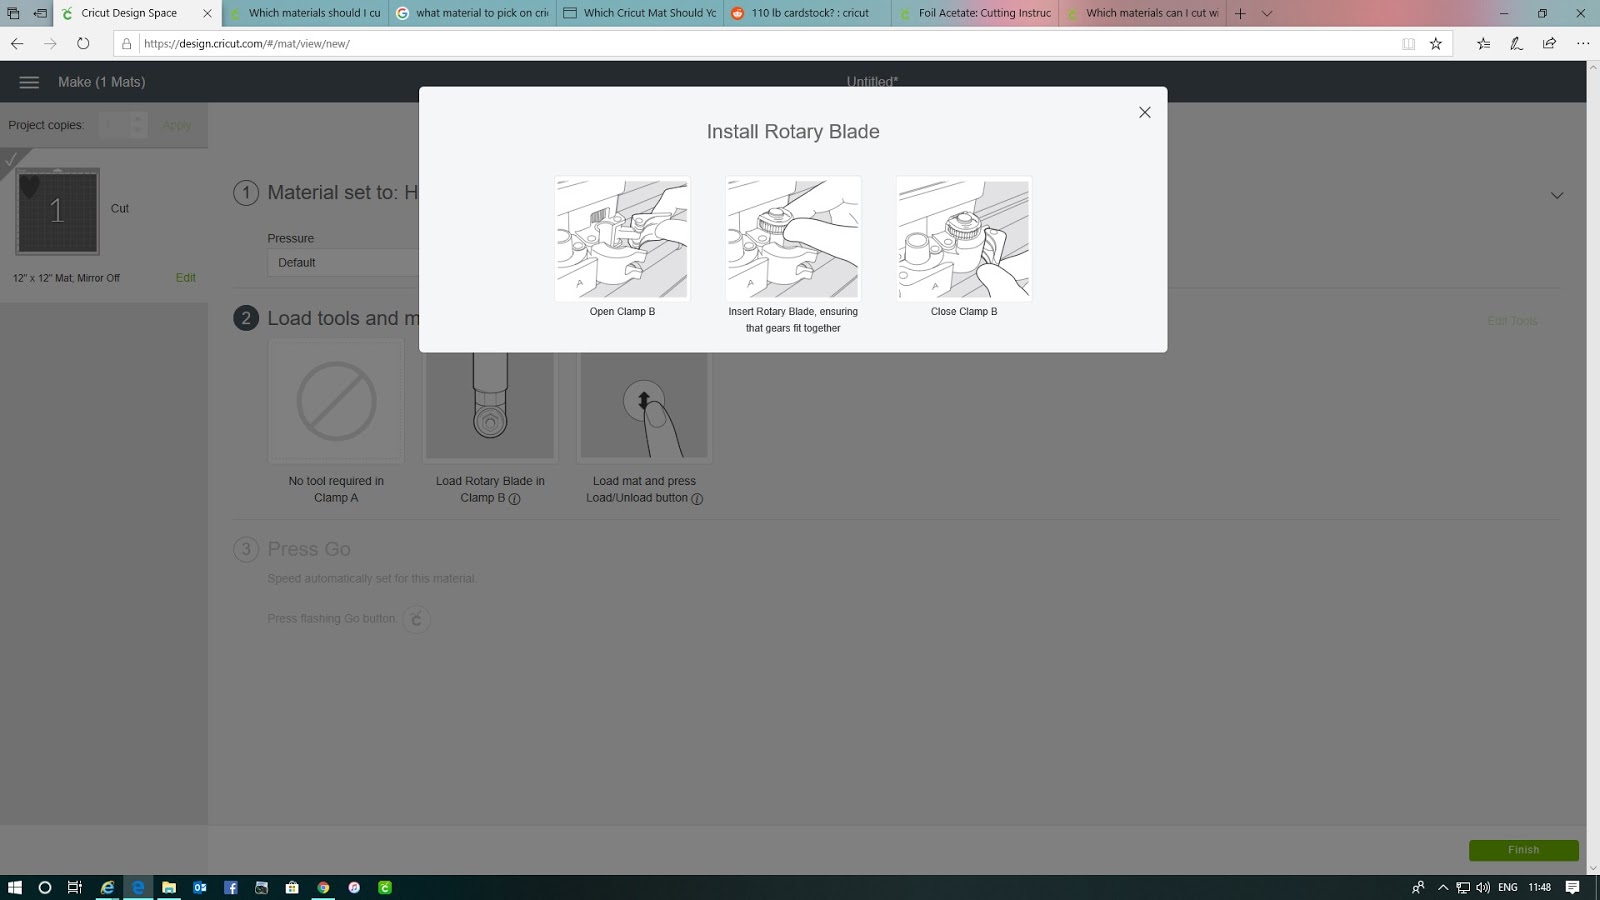Viewport: 1600px width, 900px height.
Task: Click the Load mat and press image
Action: (644, 405)
